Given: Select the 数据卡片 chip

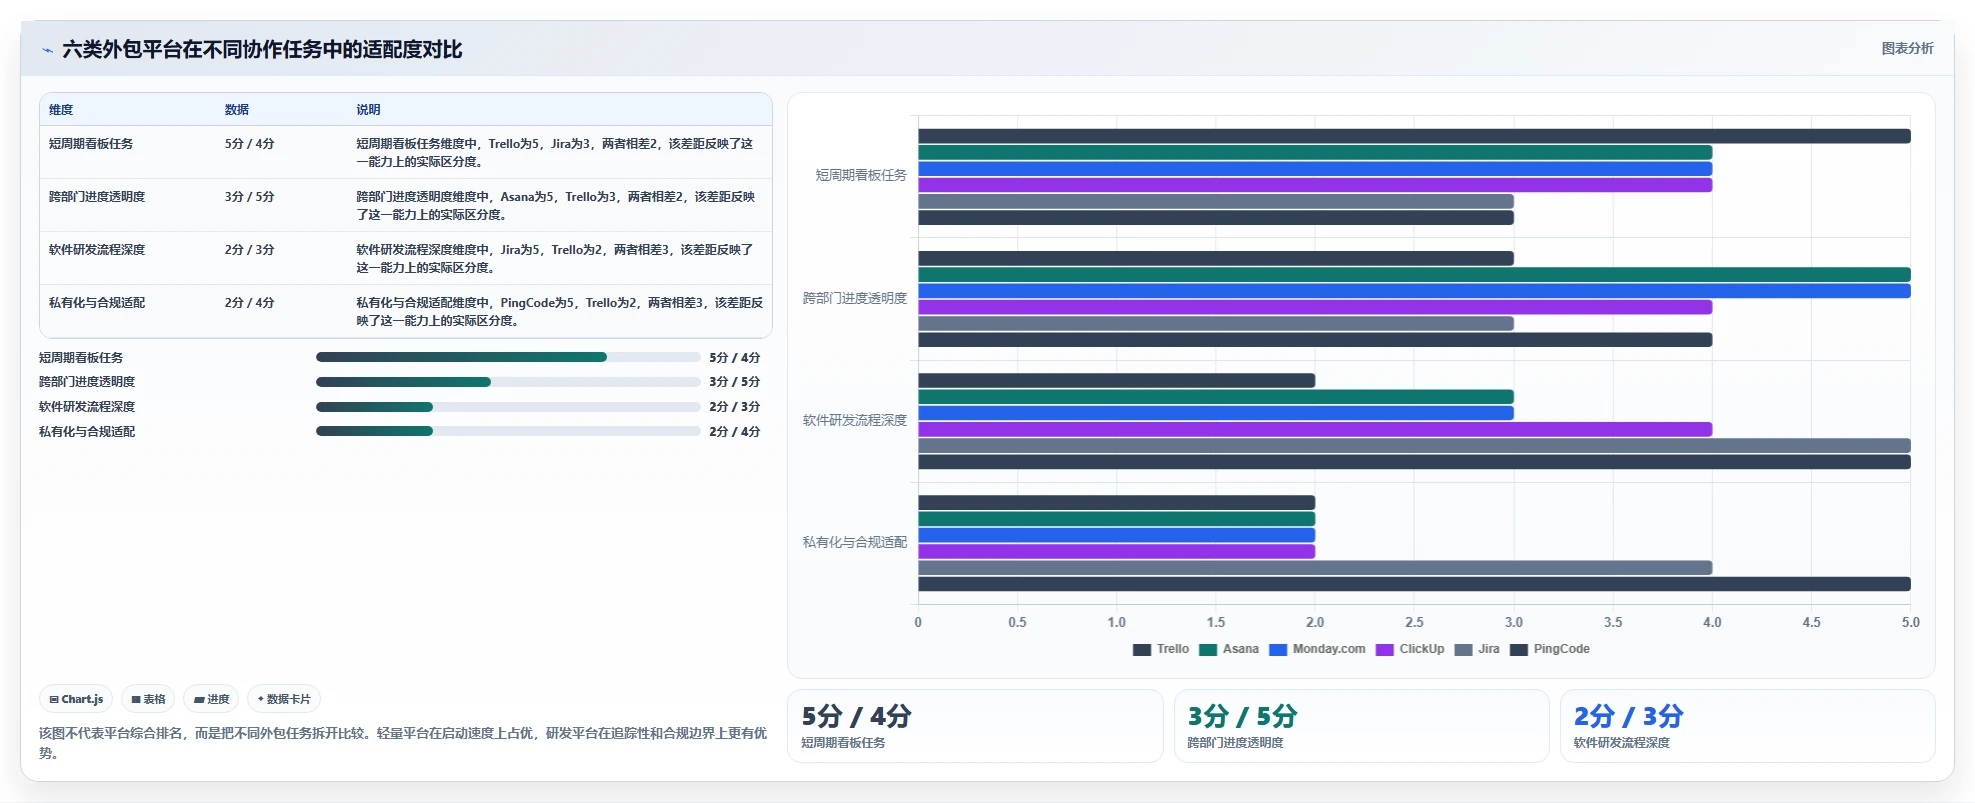Looking at the screenshot, I should pos(284,699).
